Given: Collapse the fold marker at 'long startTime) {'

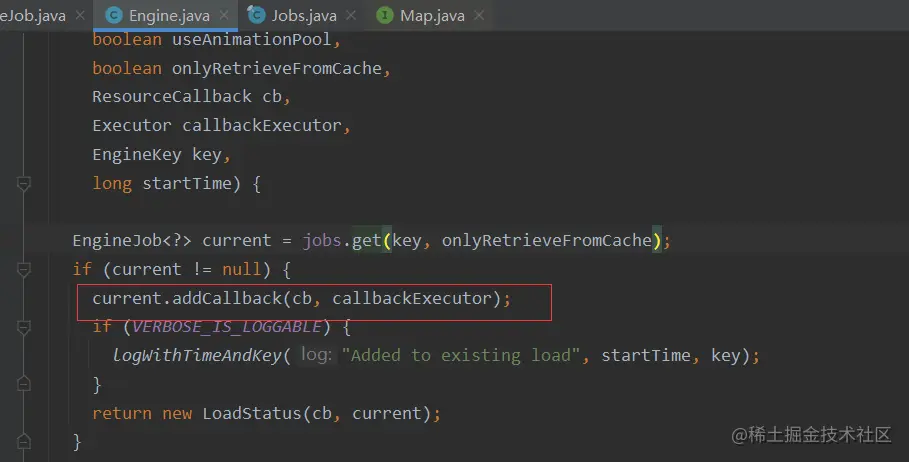Looking at the screenshot, I should click(24, 184).
